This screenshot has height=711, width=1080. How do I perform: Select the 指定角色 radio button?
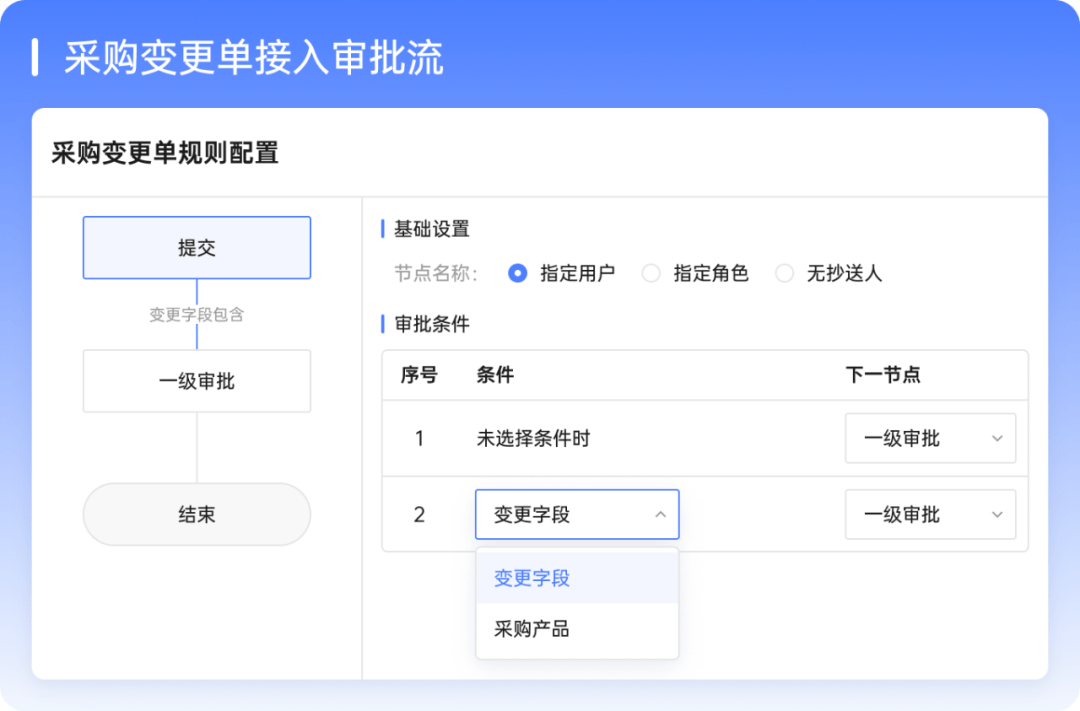coord(651,273)
